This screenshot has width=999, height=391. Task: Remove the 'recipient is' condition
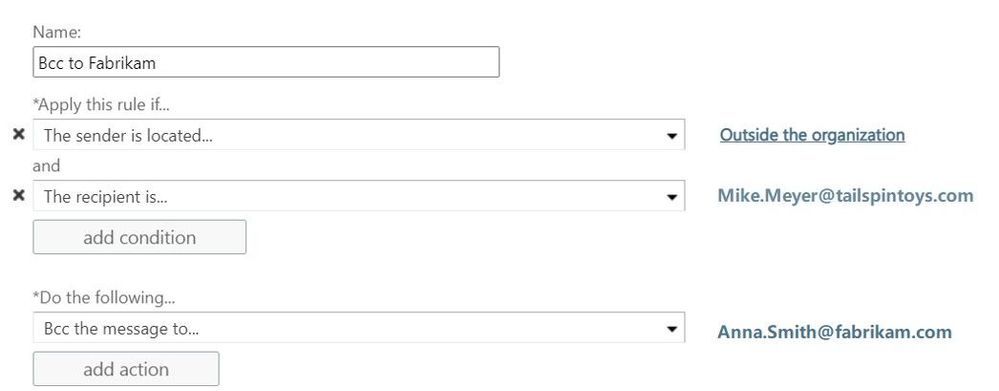click(19, 196)
